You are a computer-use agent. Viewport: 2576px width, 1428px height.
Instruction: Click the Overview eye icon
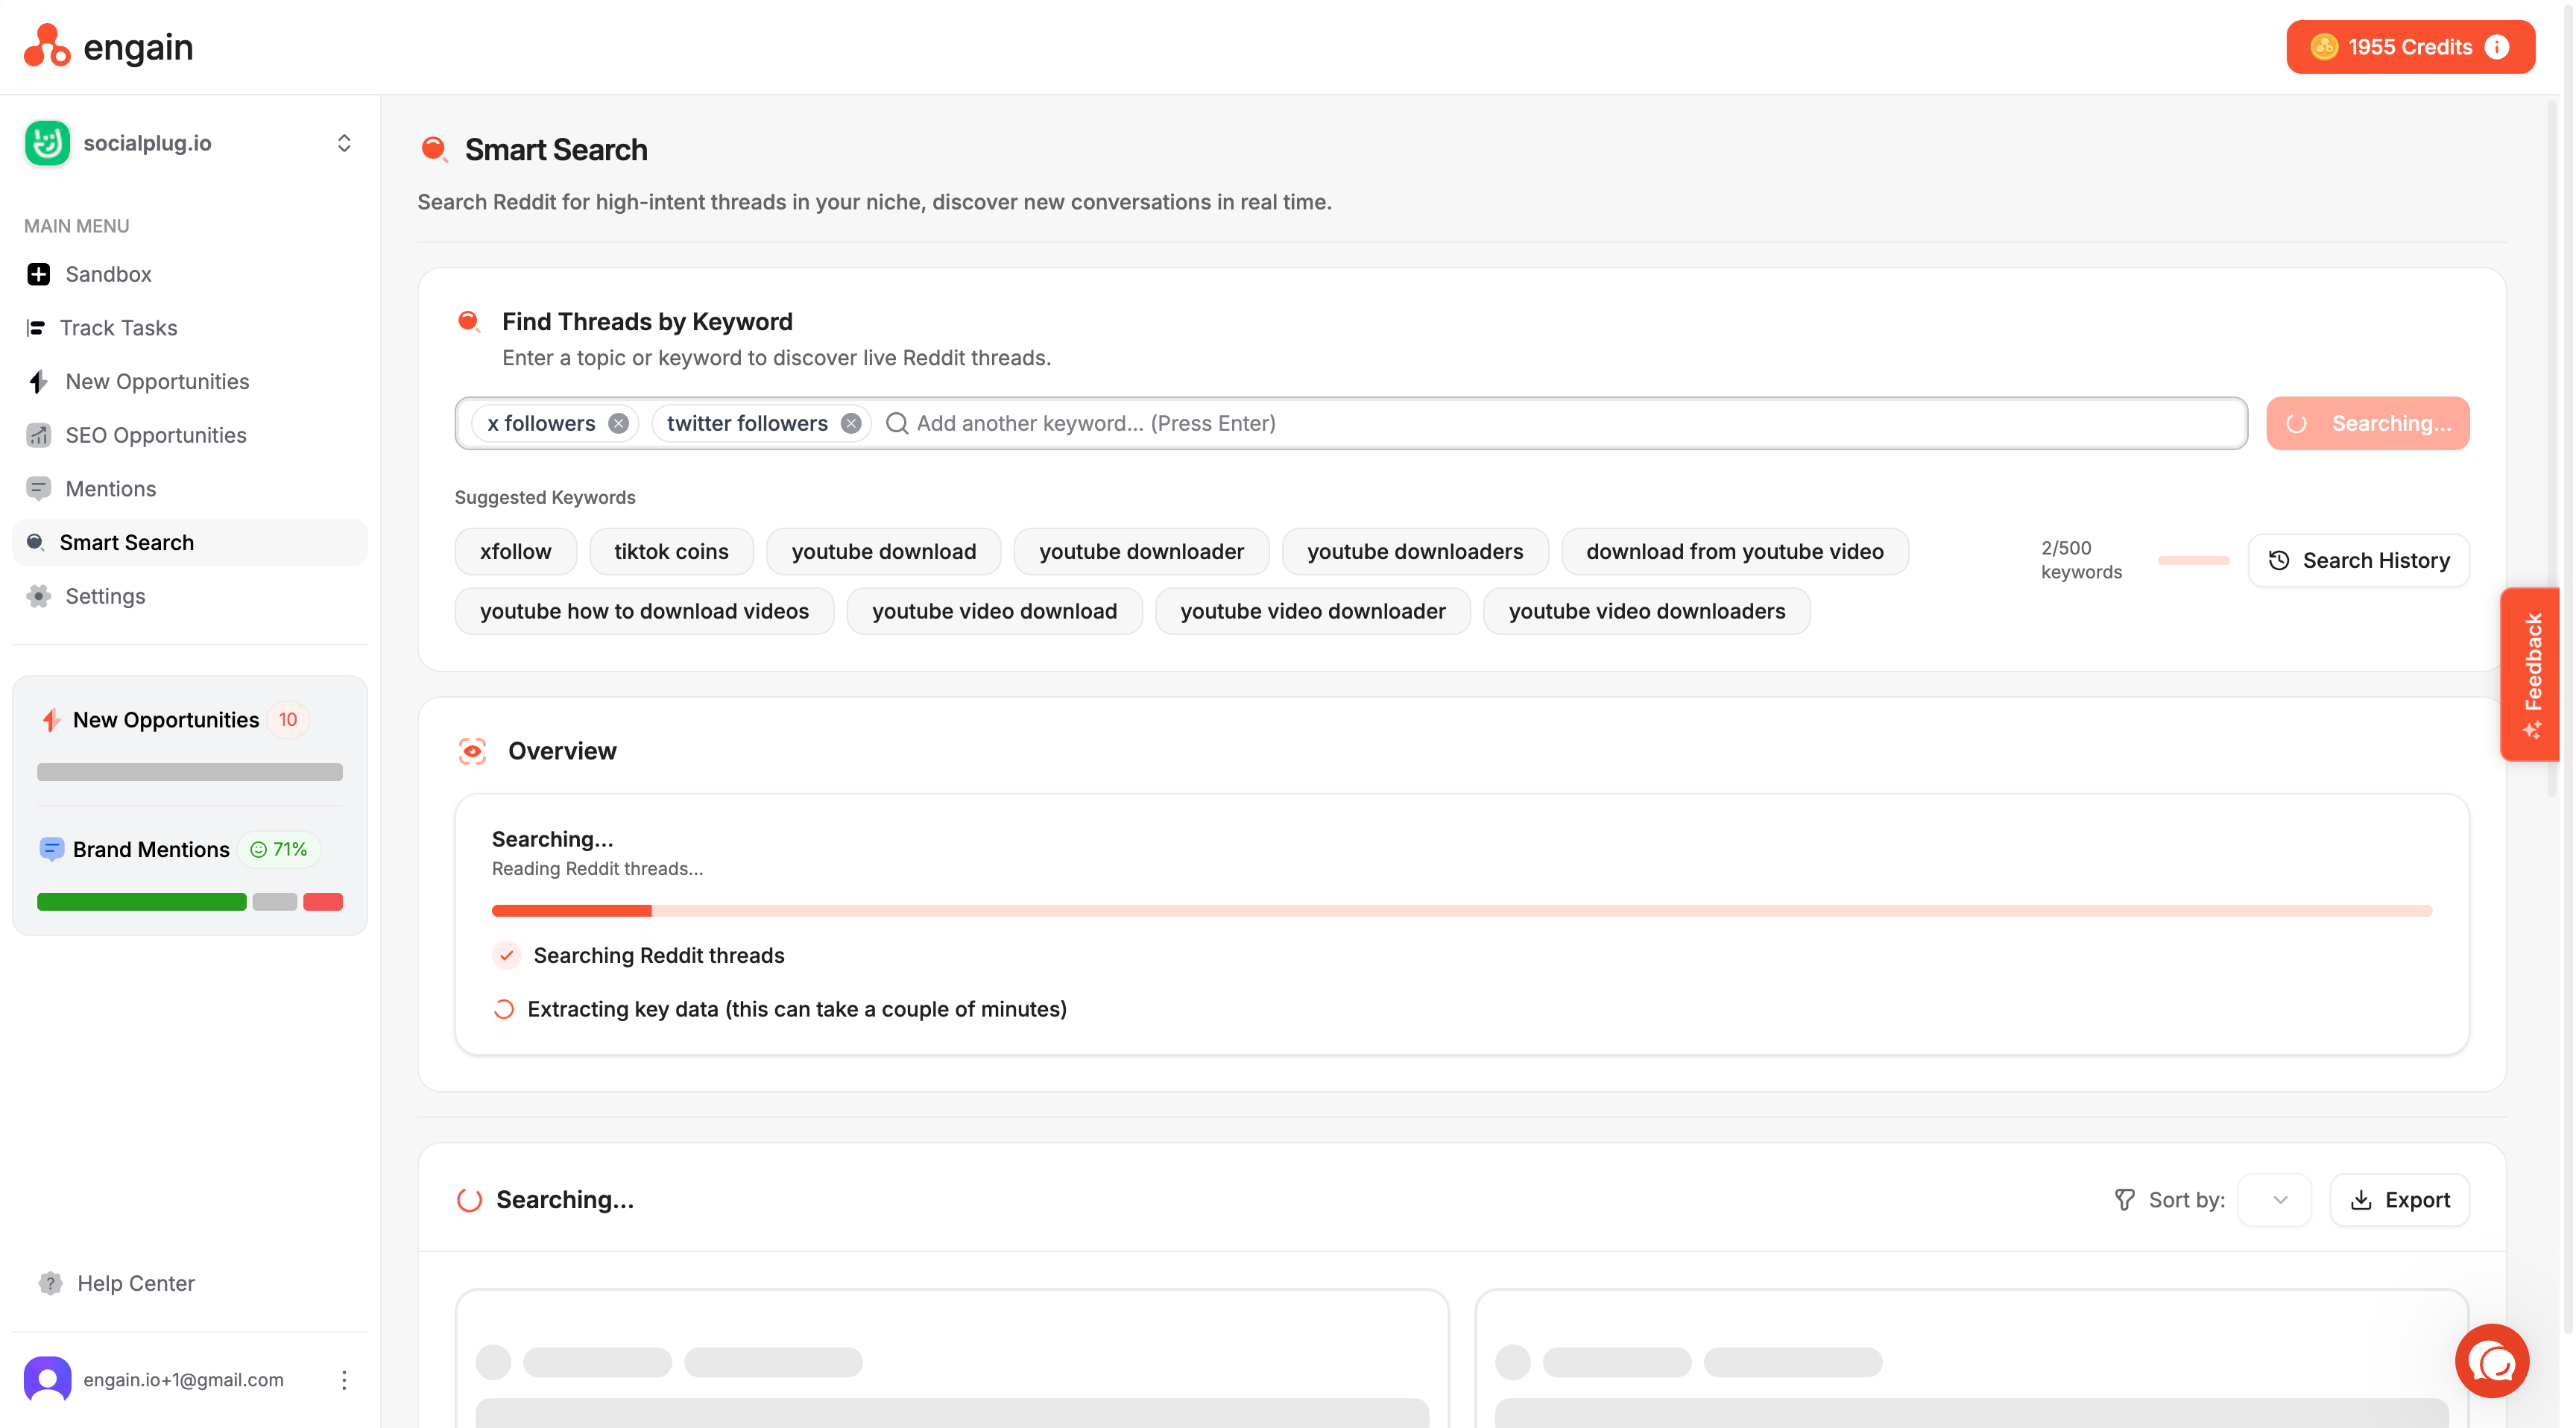pyautogui.click(x=472, y=751)
